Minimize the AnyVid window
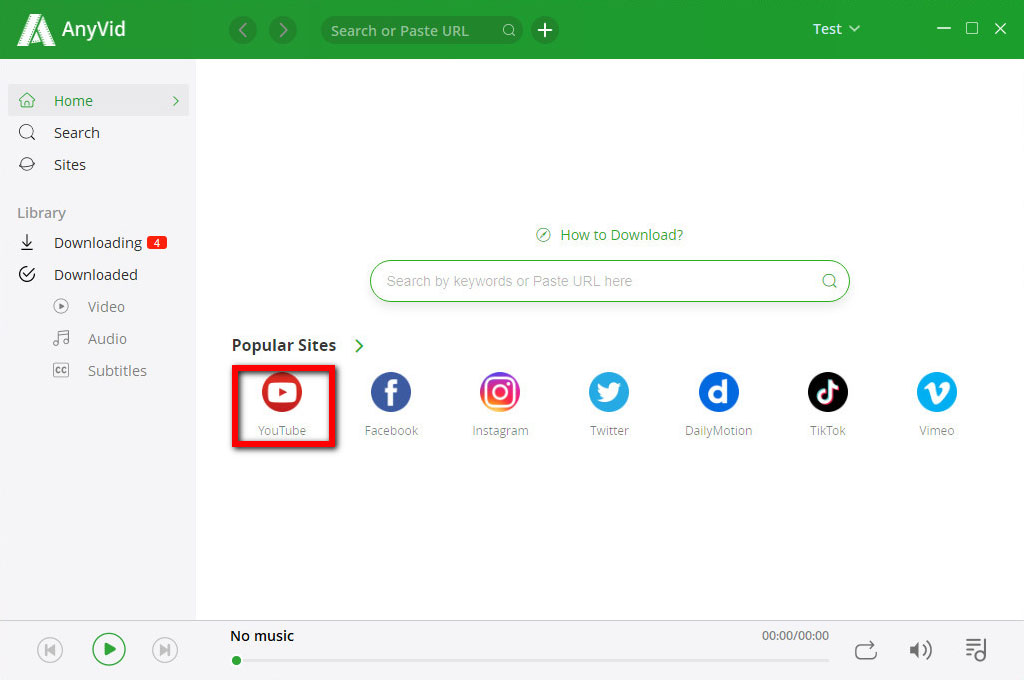 click(944, 29)
